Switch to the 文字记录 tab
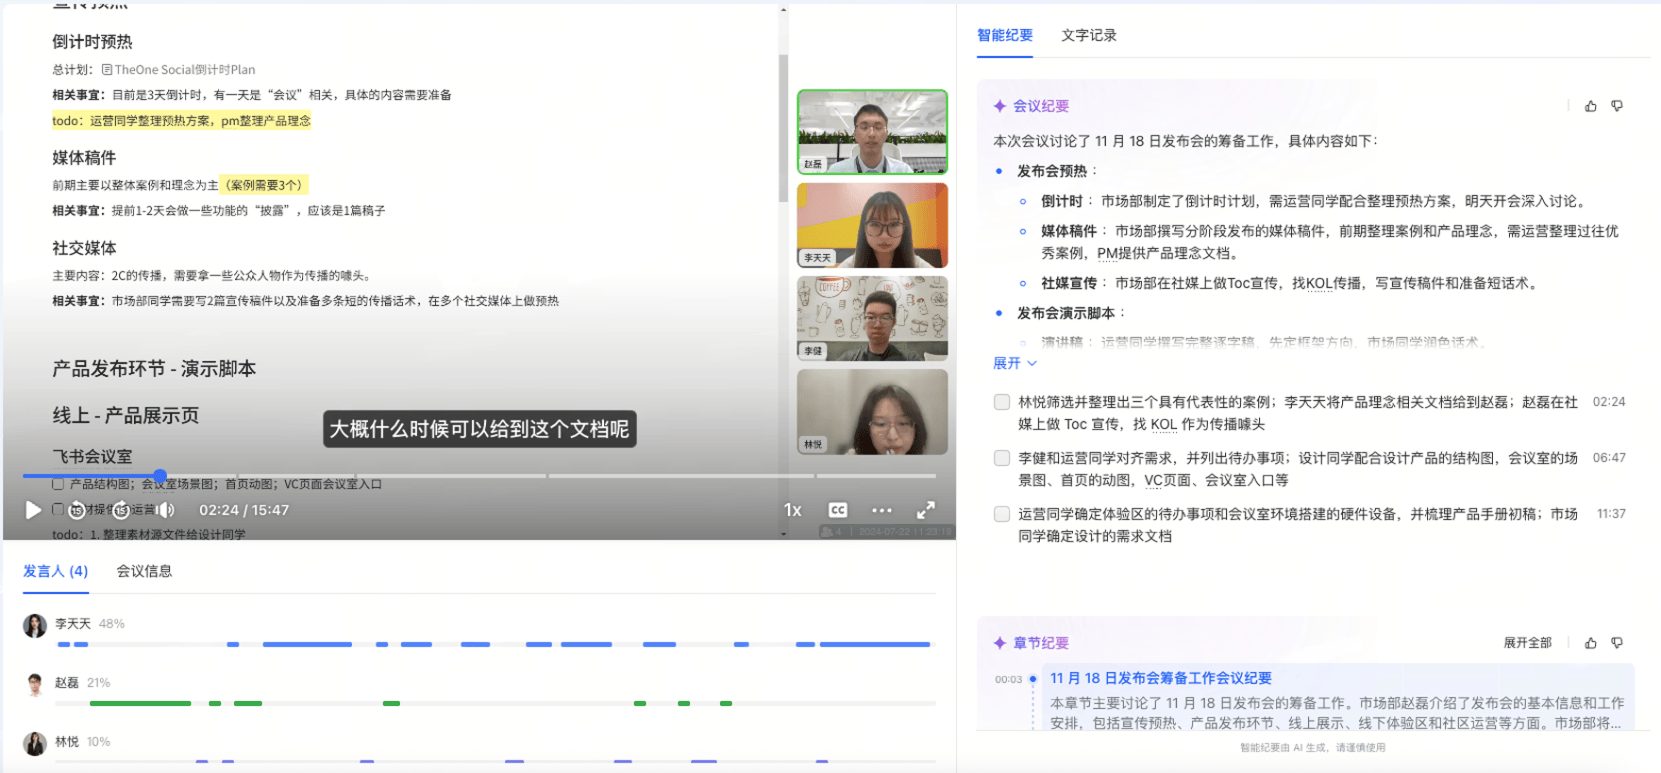Image resolution: width=1661 pixels, height=773 pixels. (1088, 35)
